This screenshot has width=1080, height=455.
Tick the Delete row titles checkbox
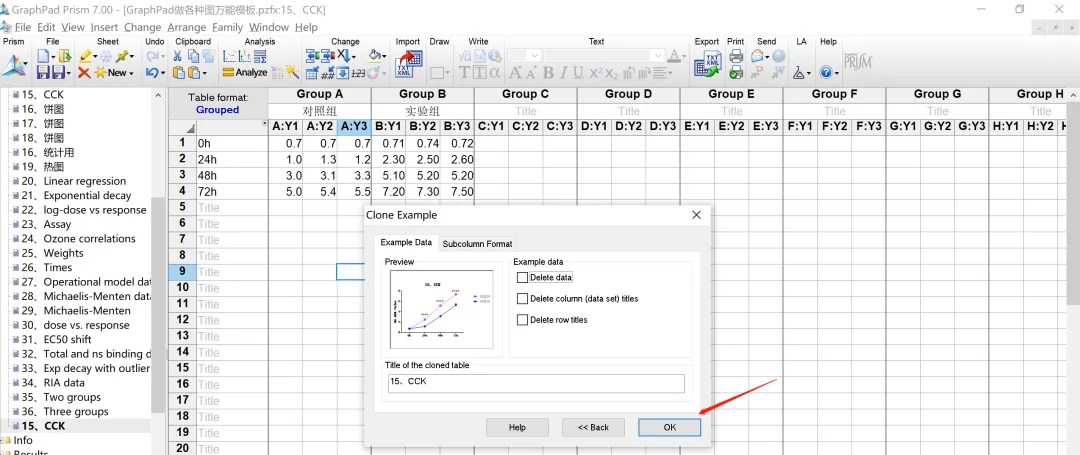coord(522,320)
